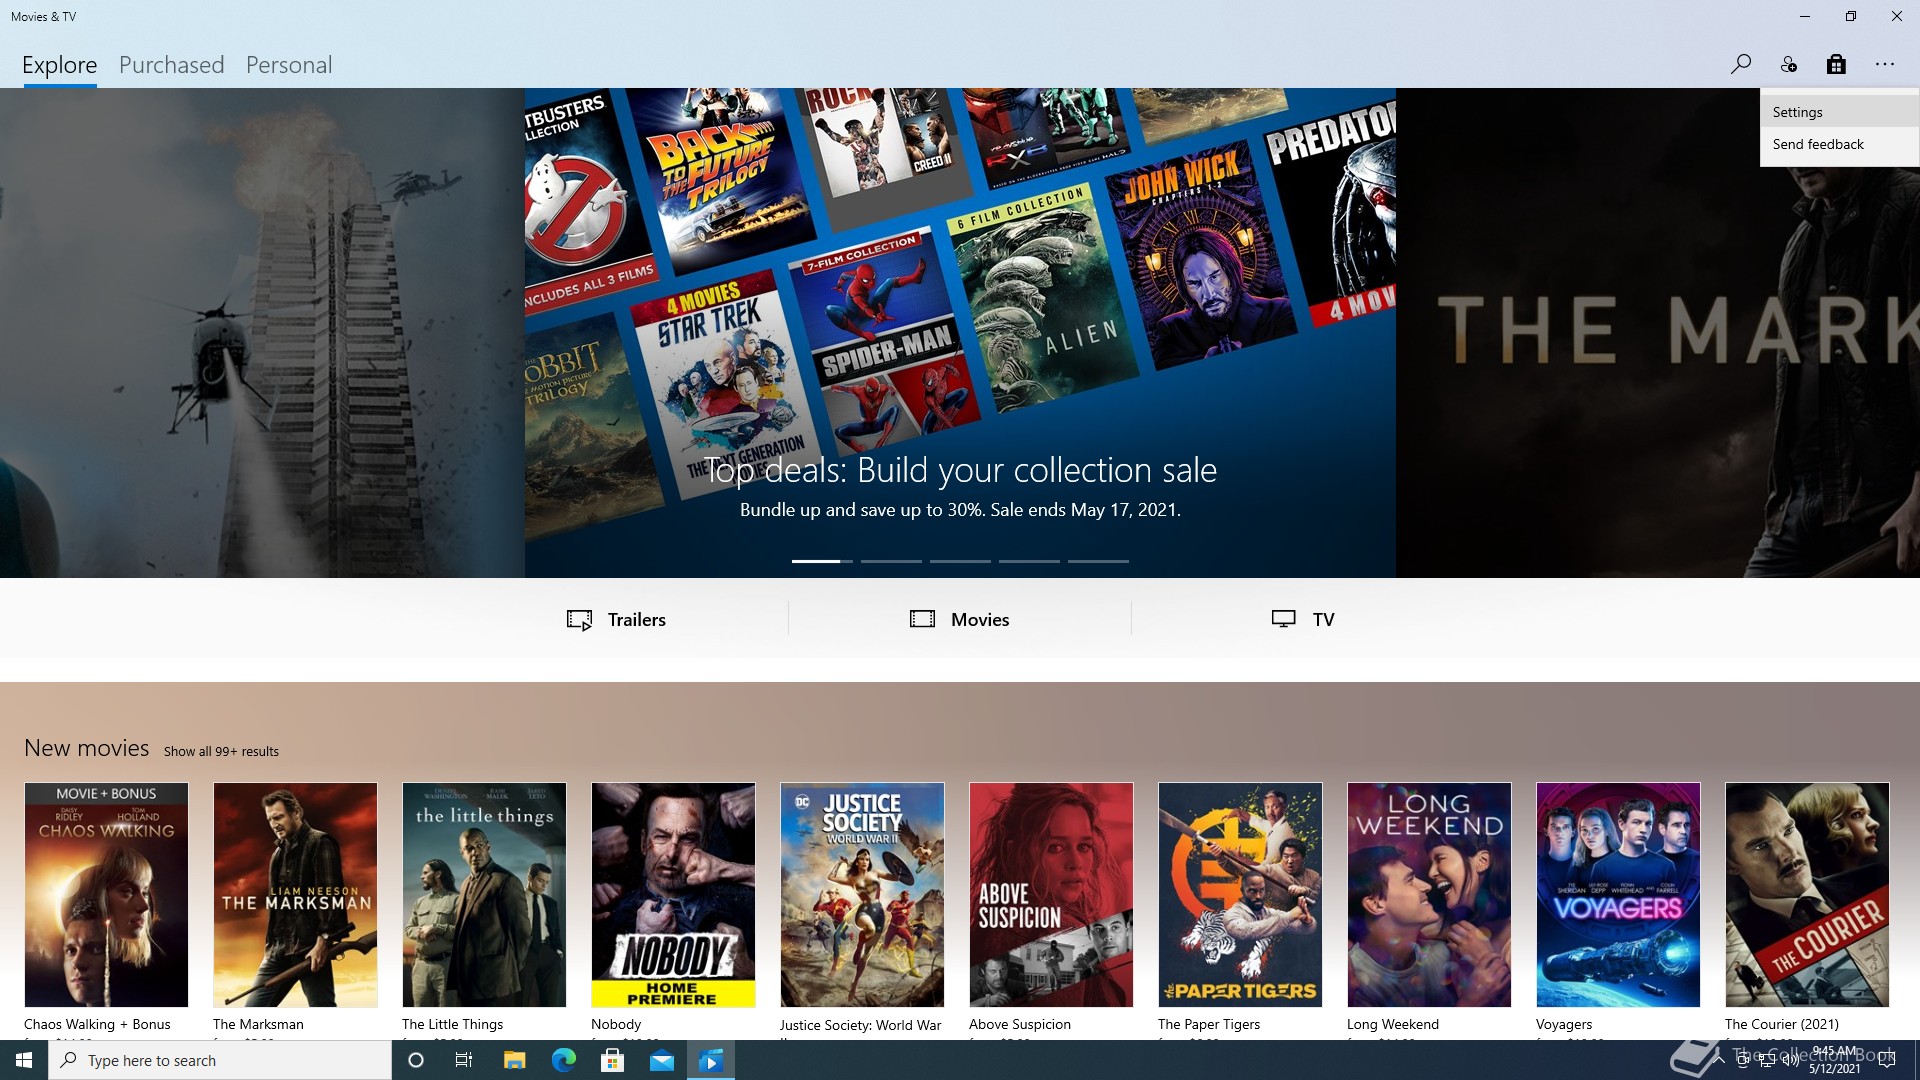Open the Movies category label

[980, 619]
